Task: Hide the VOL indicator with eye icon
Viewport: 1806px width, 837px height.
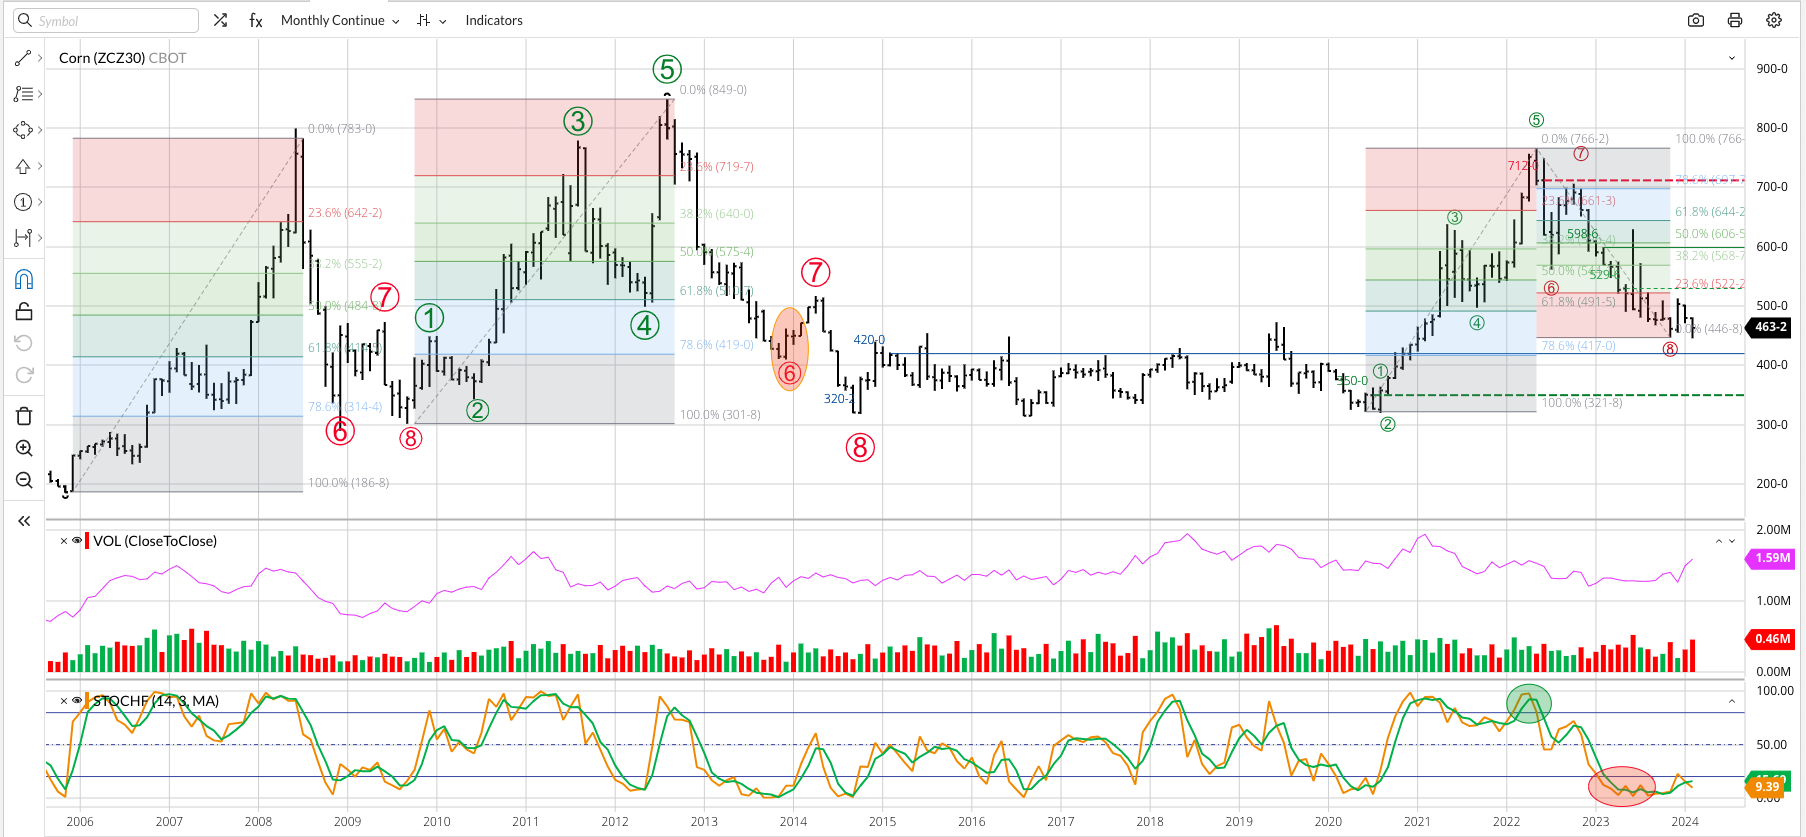Action: click(x=77, y=541)
